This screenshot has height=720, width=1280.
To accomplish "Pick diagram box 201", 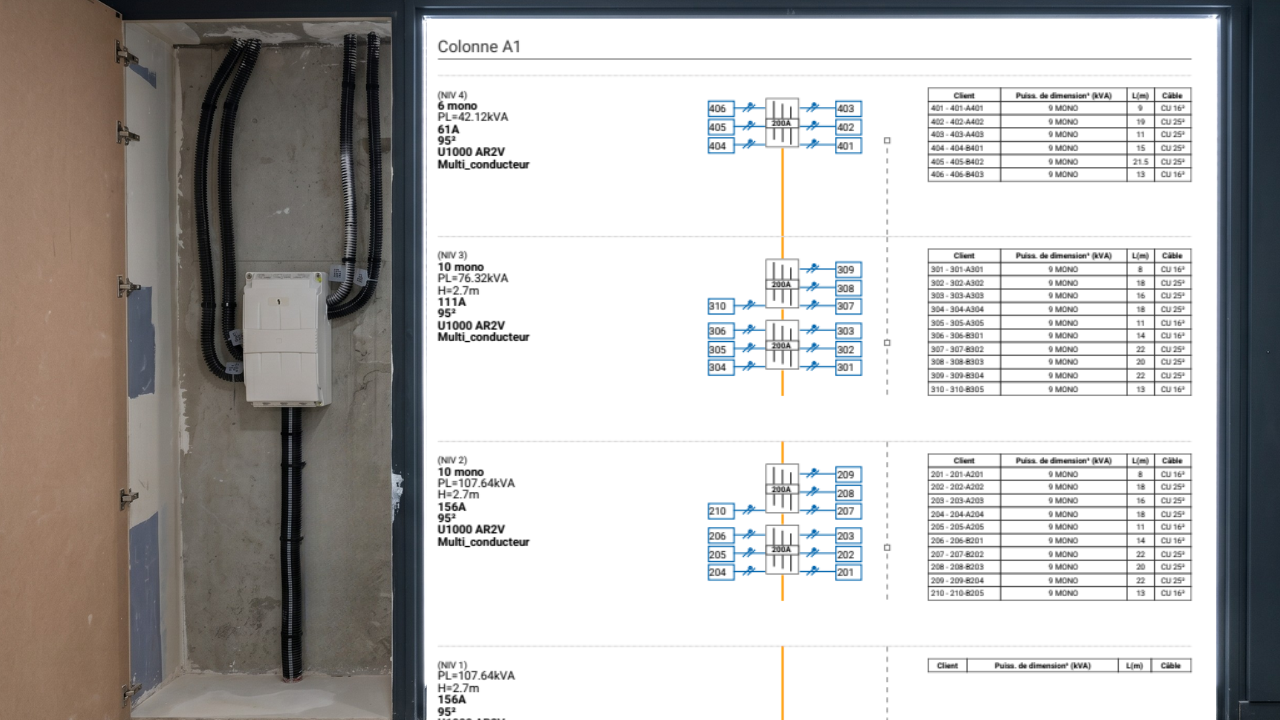I will click(847, 572).
